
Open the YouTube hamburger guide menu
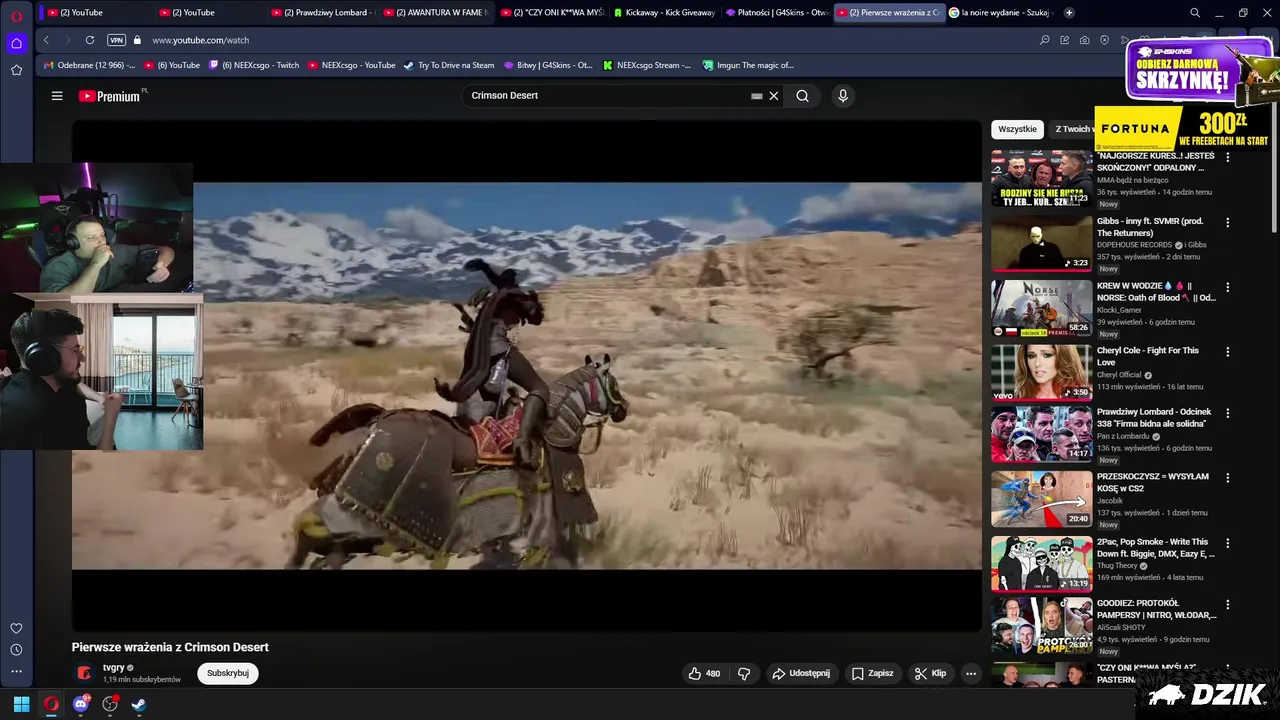pyautogui.click(x=57, y=96)
